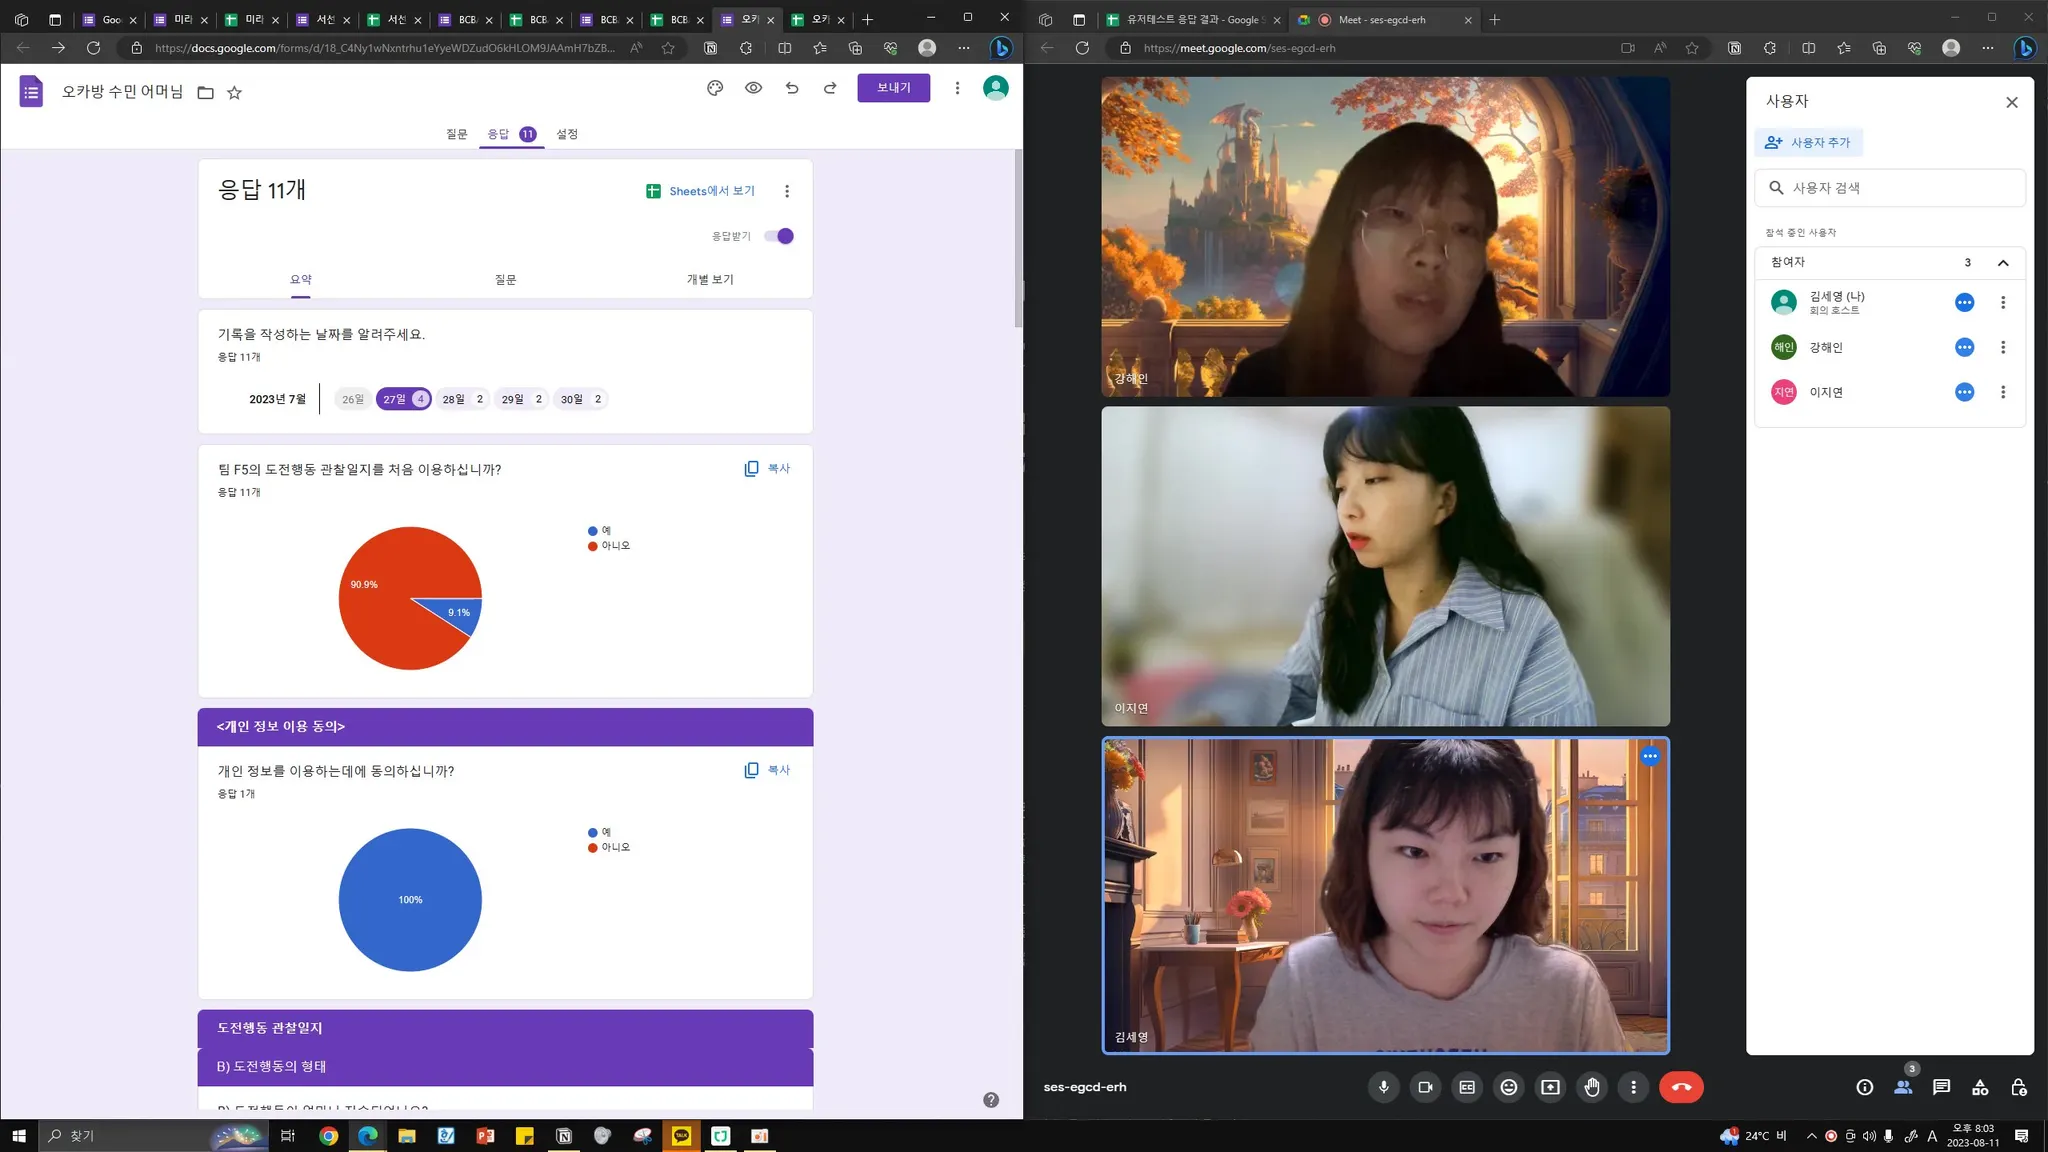Screen dimensions: 2048x1152
Task: Switch to the 설정 tab
Action: [x=567, y=134]
